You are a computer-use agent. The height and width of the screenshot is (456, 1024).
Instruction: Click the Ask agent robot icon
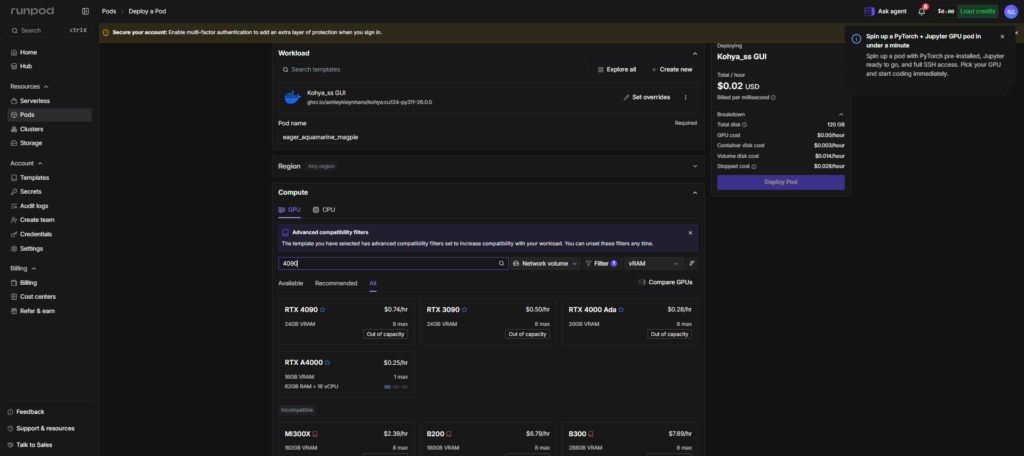coord(869,11)
